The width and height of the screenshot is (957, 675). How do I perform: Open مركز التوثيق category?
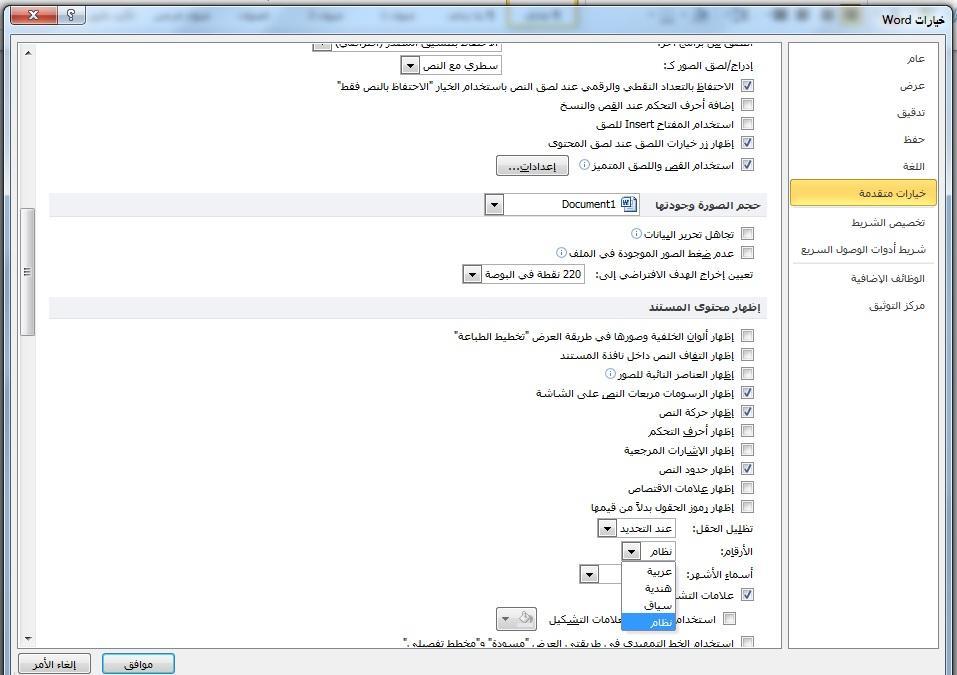[x=863, y=305]
